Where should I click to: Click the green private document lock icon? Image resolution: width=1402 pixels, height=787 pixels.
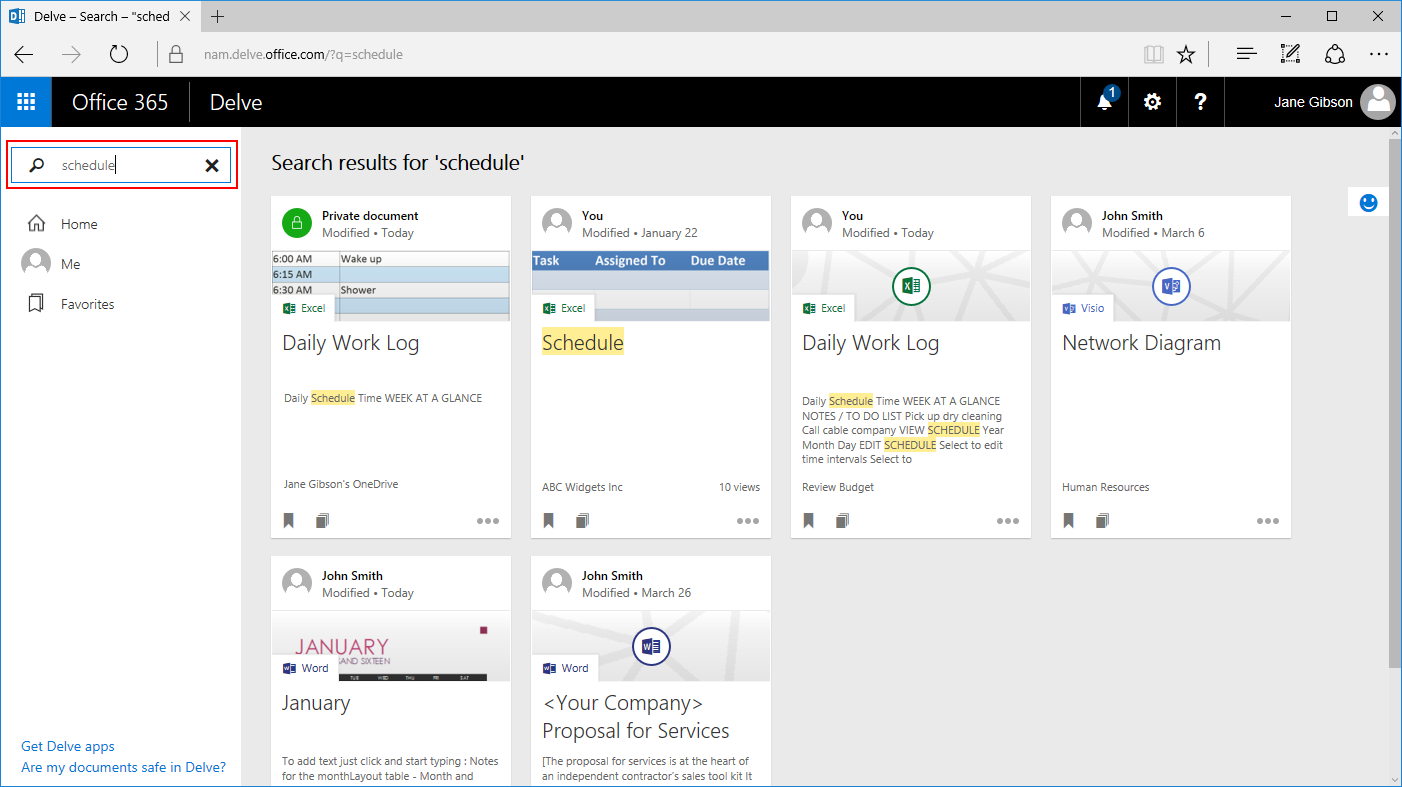pyautogui.click(x=297, y=223)
